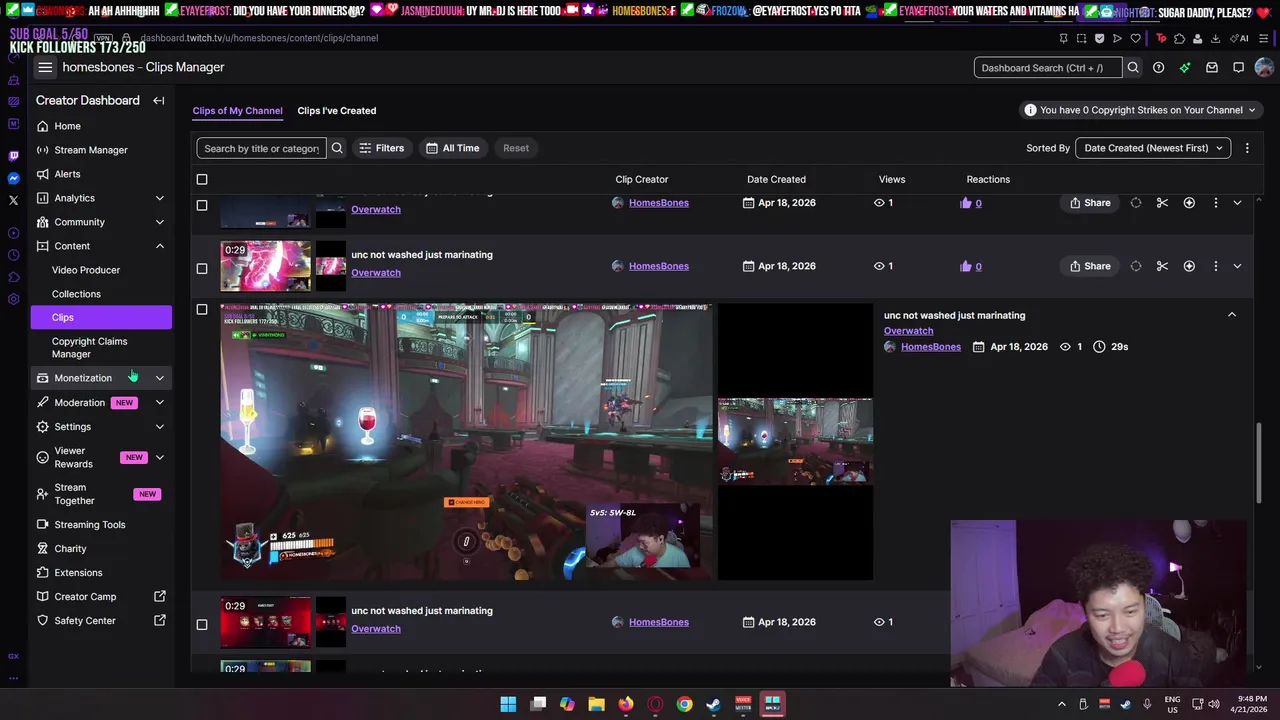Check the red 0:29 thumbnail clip checkbox
The image size is (1280, 720).
202,624
